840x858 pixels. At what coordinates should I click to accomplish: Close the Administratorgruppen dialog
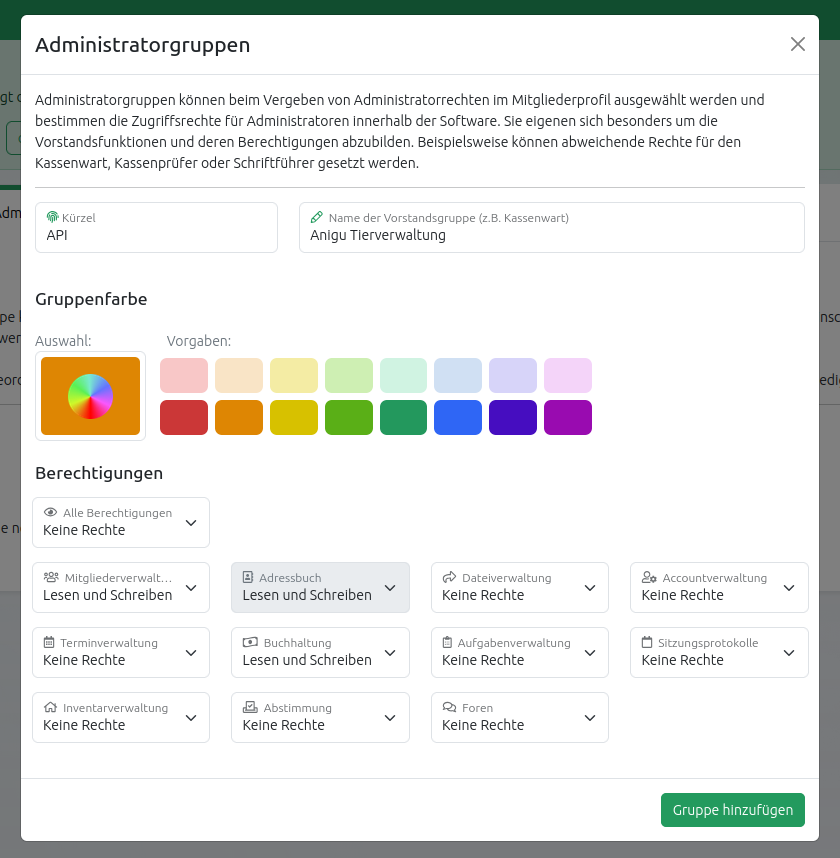pos(797,44)
